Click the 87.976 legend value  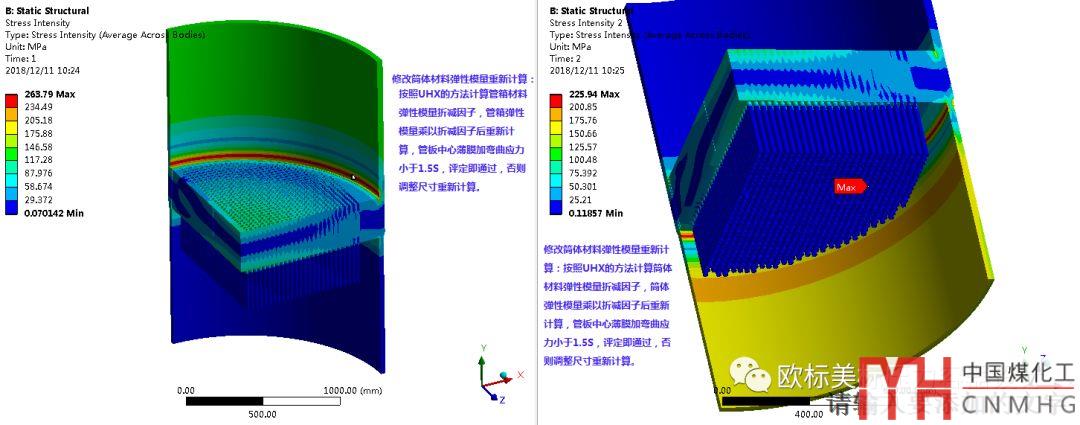38,173
